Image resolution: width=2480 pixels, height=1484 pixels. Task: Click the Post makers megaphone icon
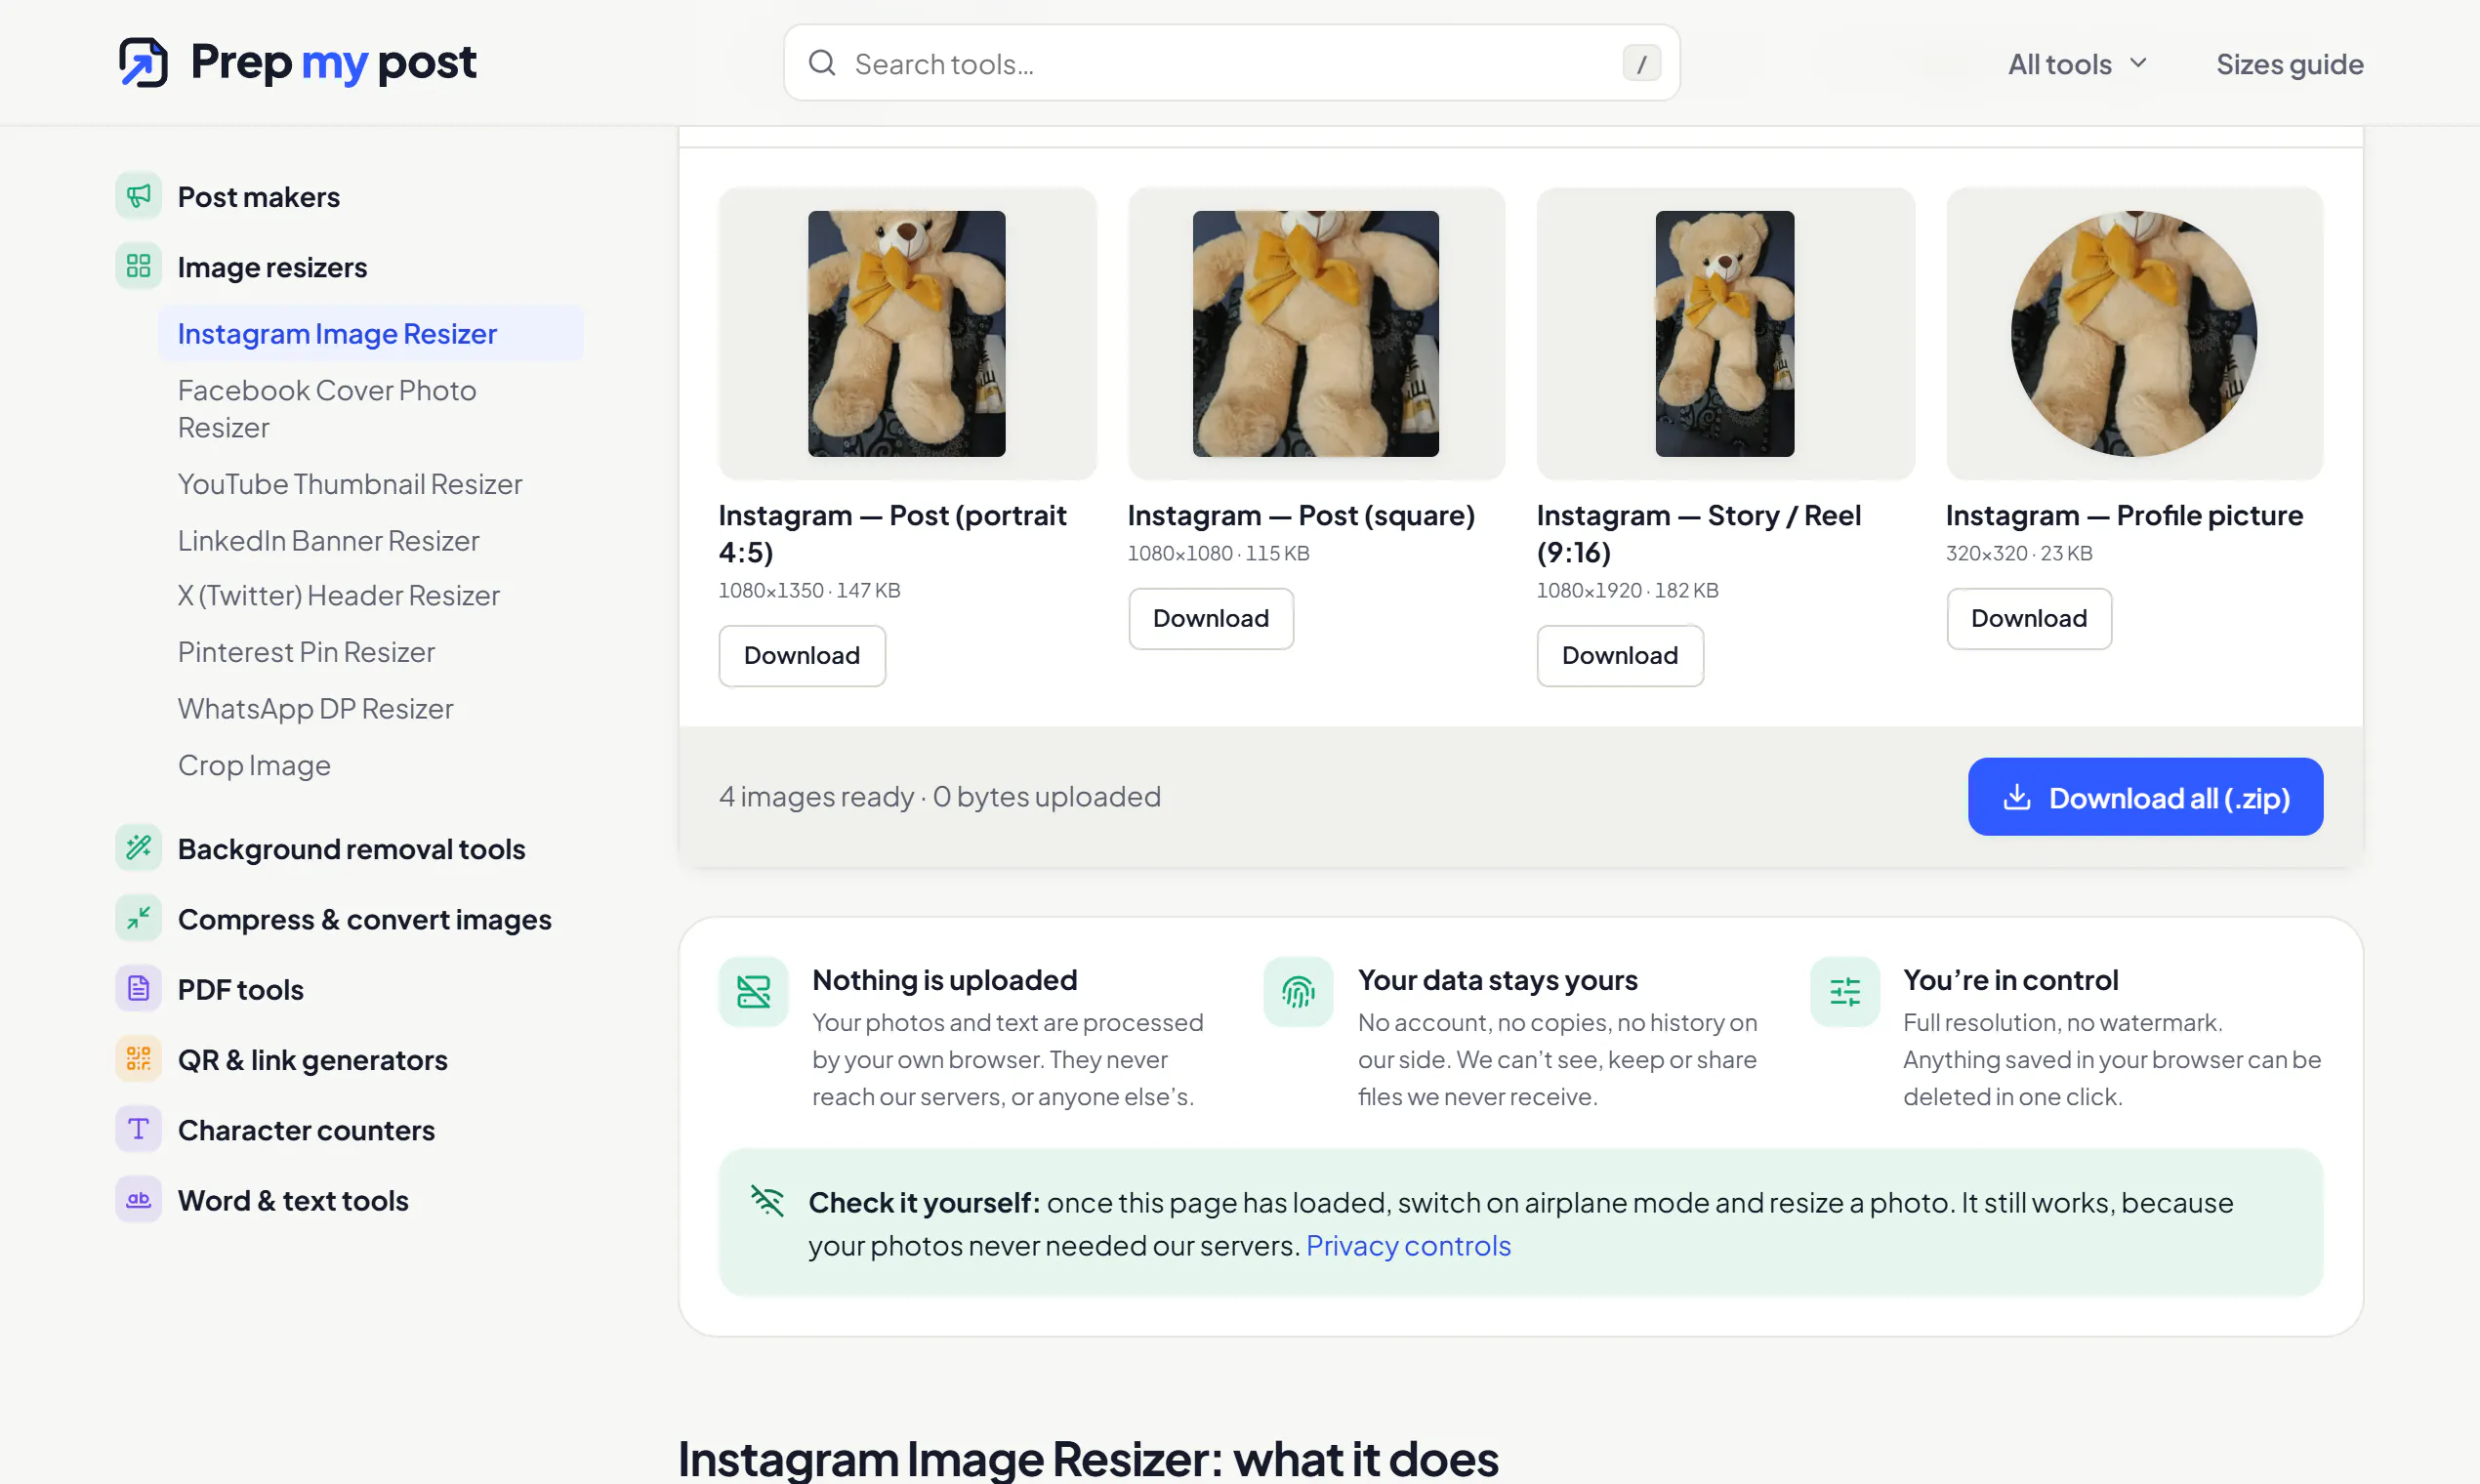139,196
